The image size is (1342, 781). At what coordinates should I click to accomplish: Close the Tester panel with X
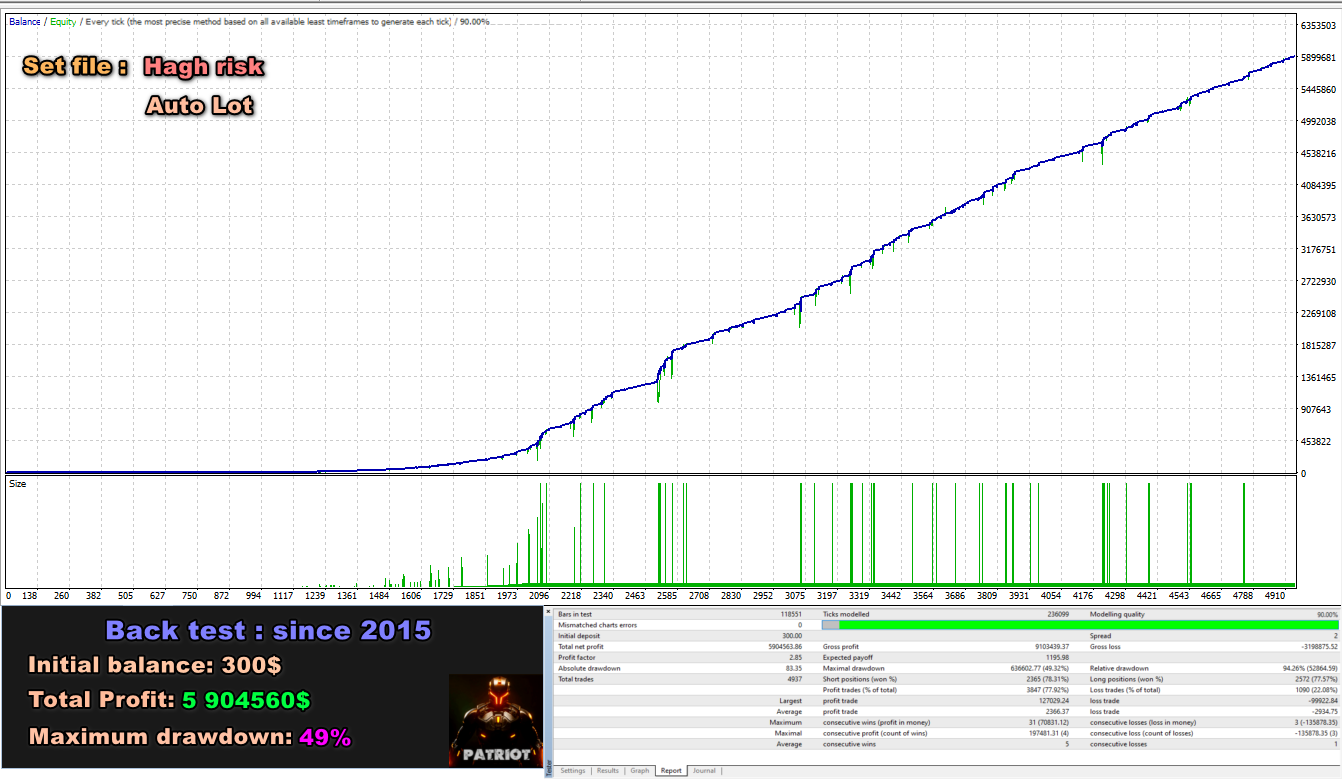click(x=548, y=611)
